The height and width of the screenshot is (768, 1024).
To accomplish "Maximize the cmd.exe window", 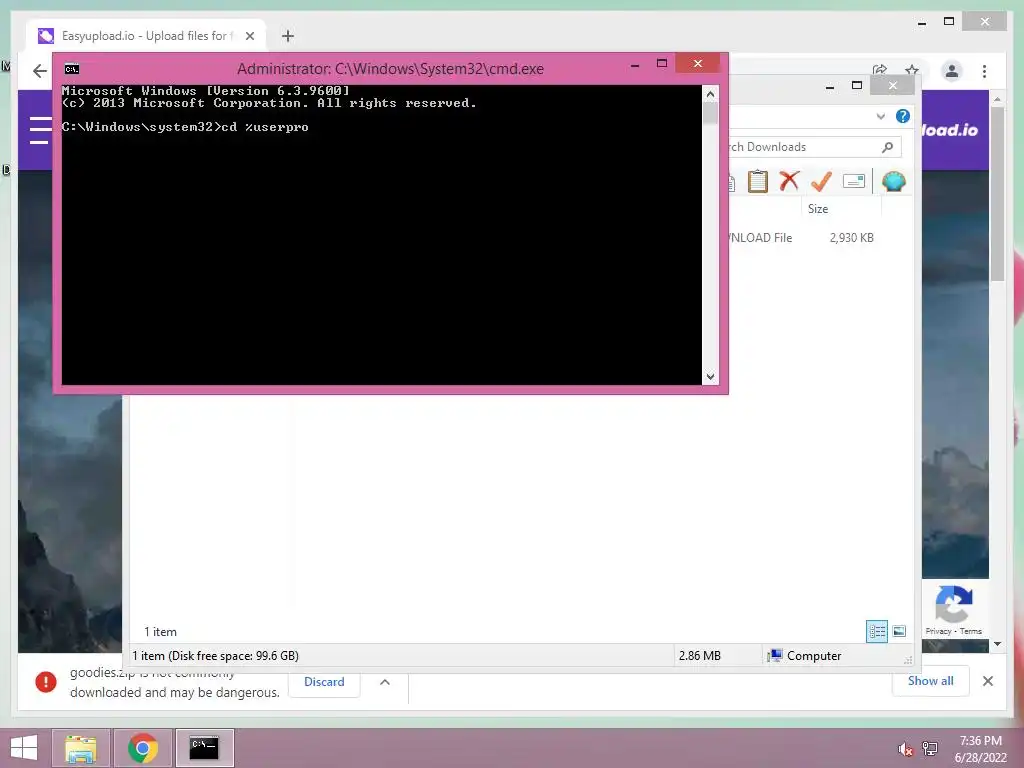I will pos(662,63).
